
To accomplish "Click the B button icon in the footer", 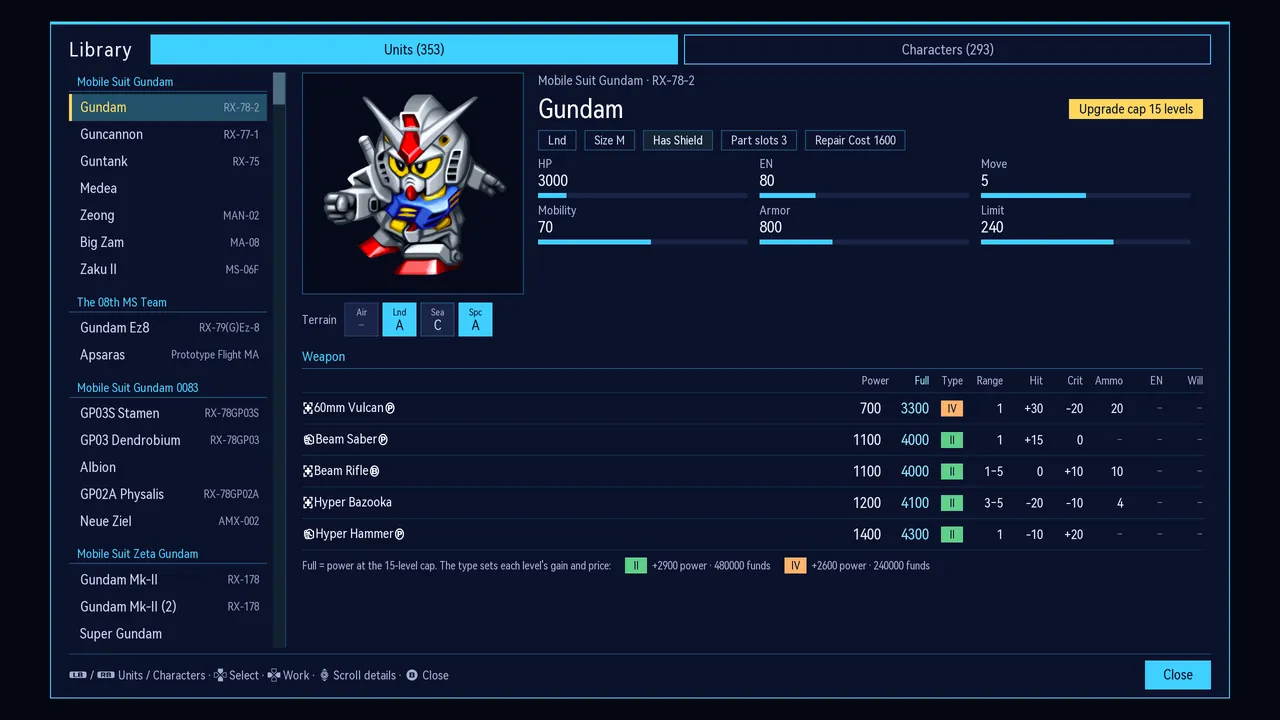I will pyautogui.click(x=412, y=675).
